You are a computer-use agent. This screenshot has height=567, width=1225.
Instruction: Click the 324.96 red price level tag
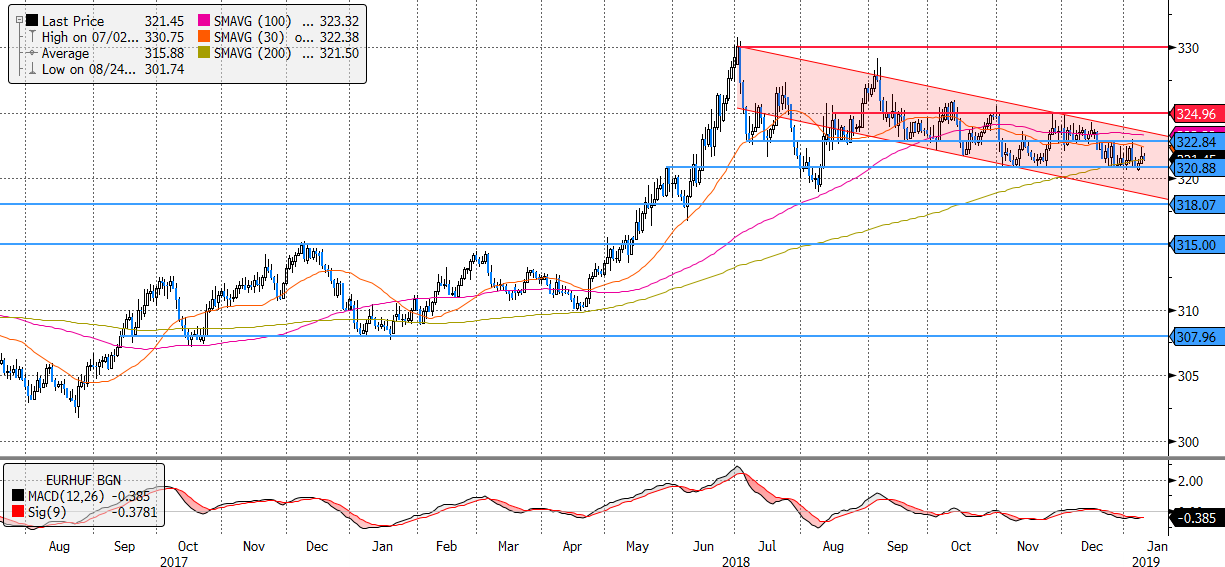click(x=1196, y=113)
